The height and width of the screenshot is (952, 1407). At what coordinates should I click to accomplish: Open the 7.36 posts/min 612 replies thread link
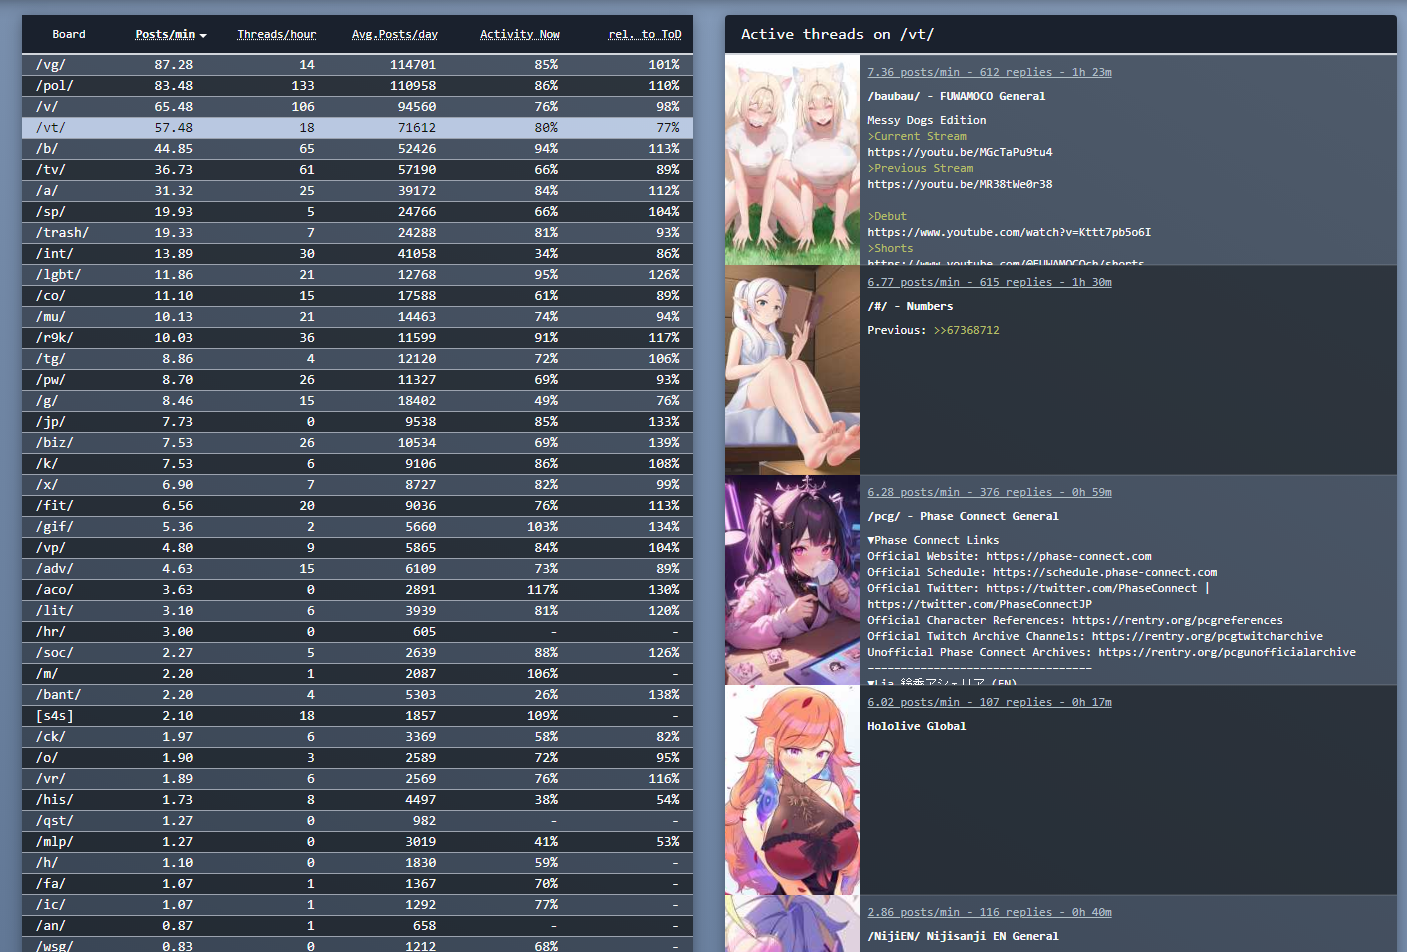989,72
